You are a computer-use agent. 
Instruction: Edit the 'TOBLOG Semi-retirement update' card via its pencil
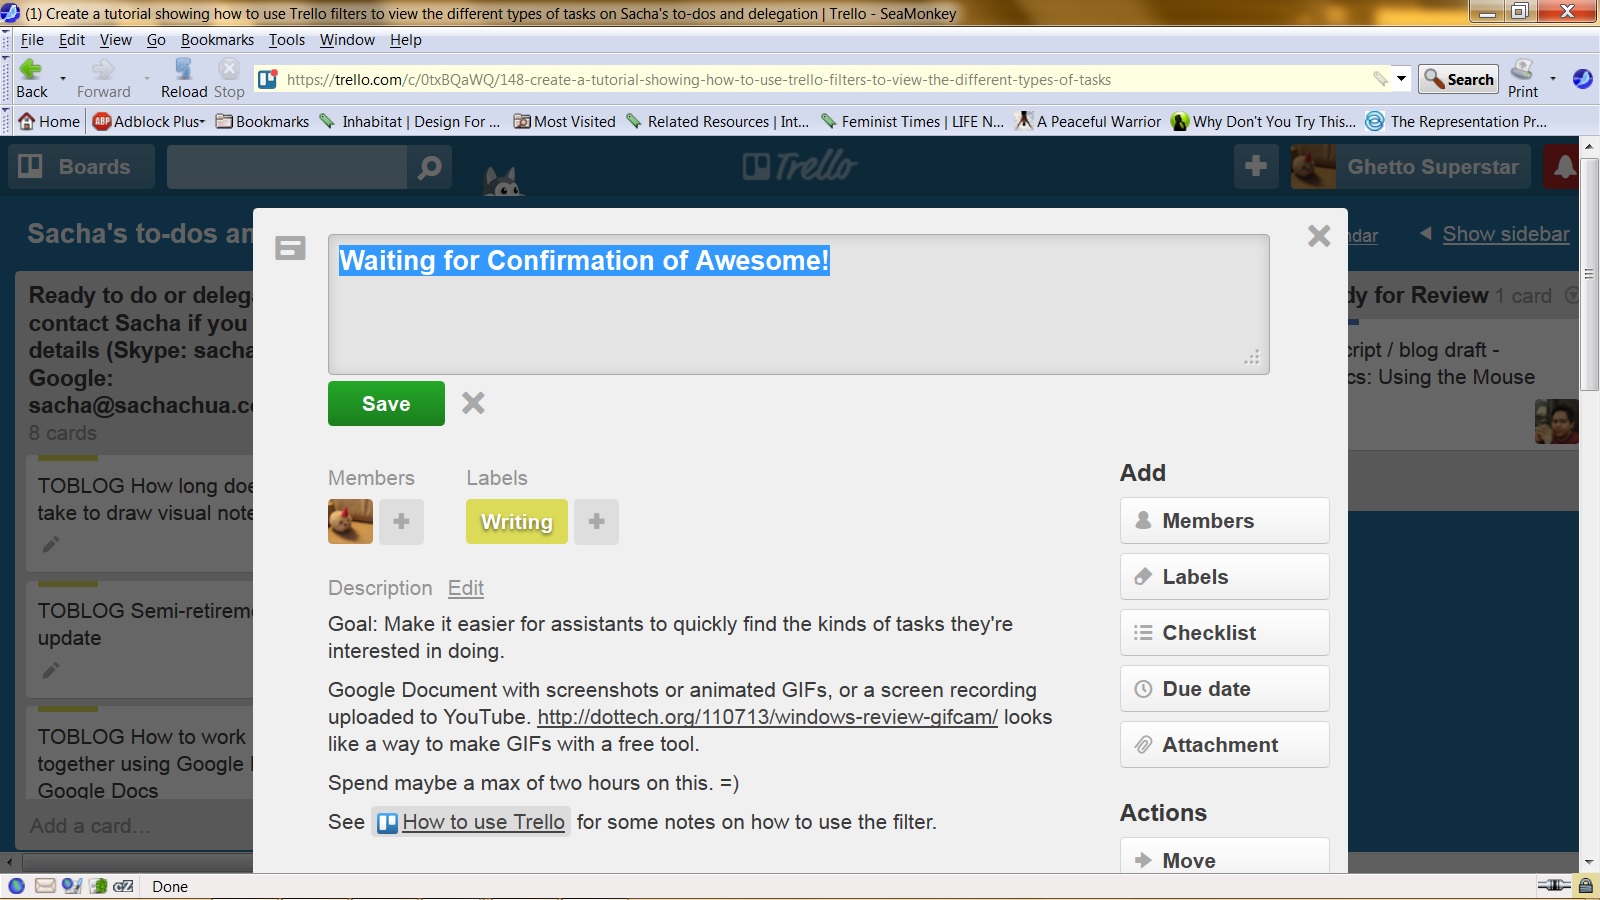click(x=51, y=670)
